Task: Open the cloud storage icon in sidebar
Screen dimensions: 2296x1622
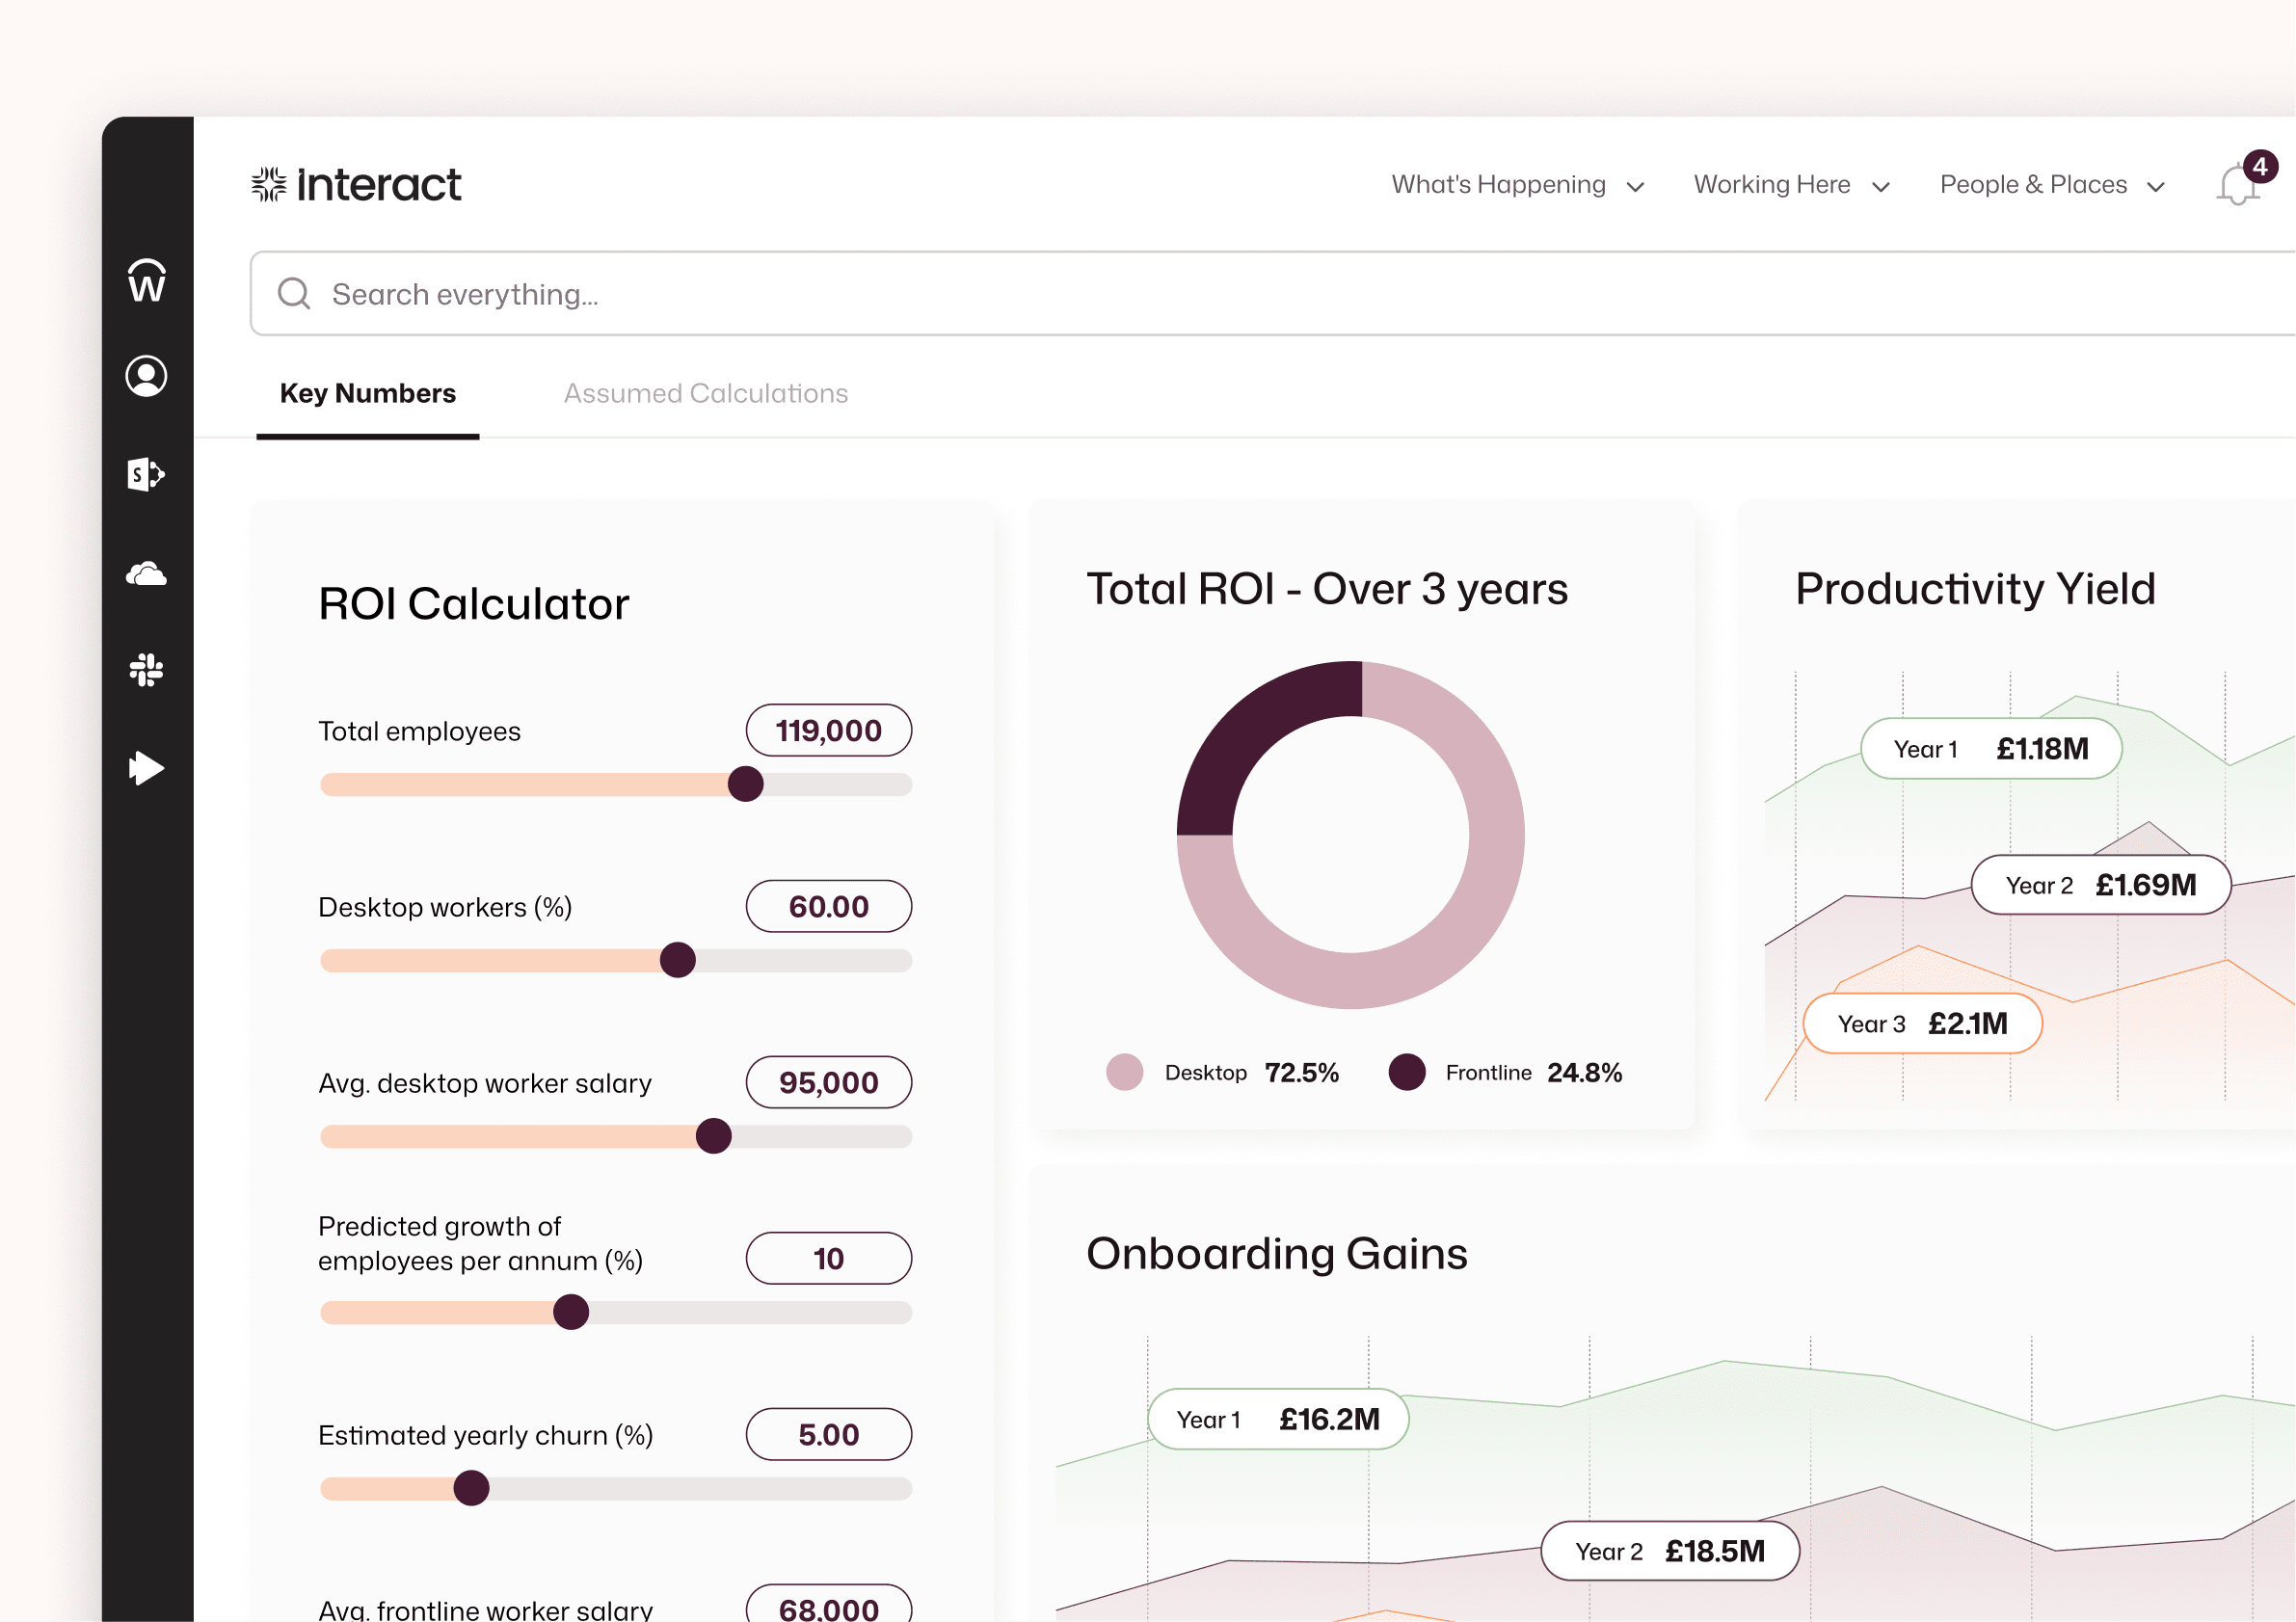Action: [x=146, y=573]
